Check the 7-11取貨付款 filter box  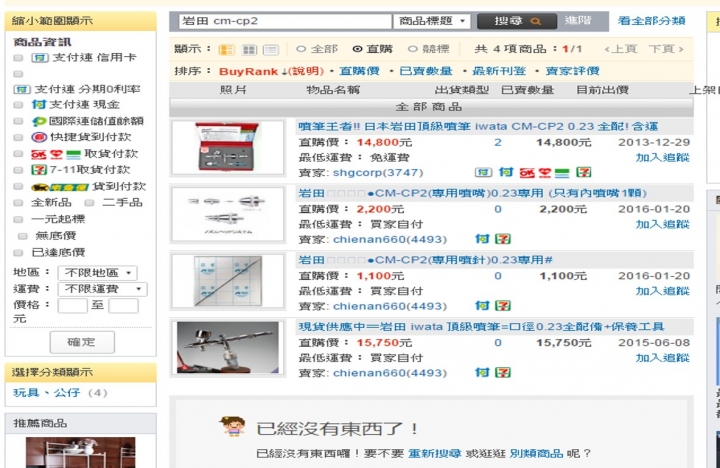point(18,170)
